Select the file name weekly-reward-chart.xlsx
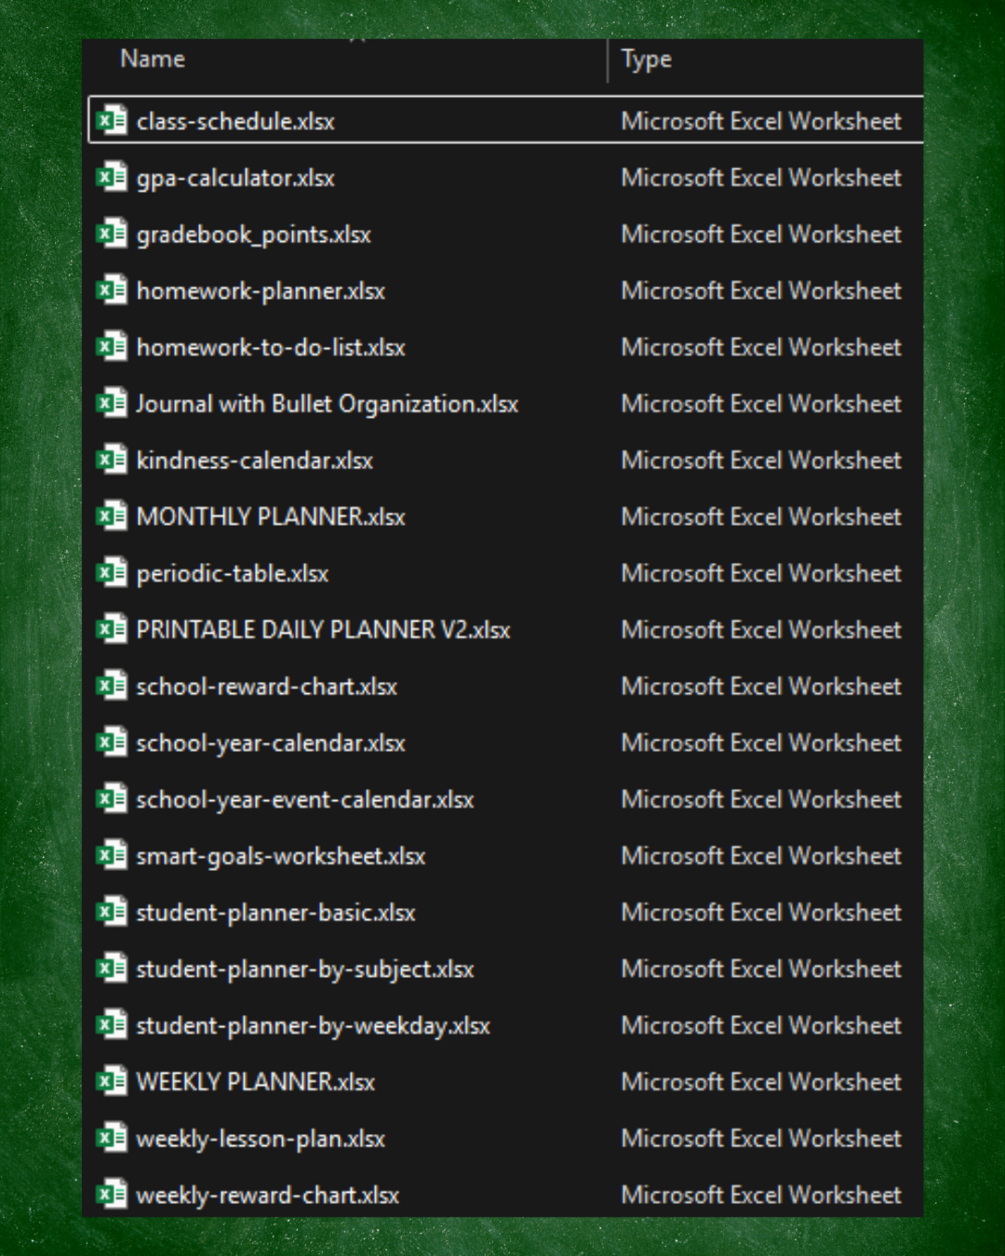Image resolution: width=1005 pixels, height=1256 pixels. 268,1195
